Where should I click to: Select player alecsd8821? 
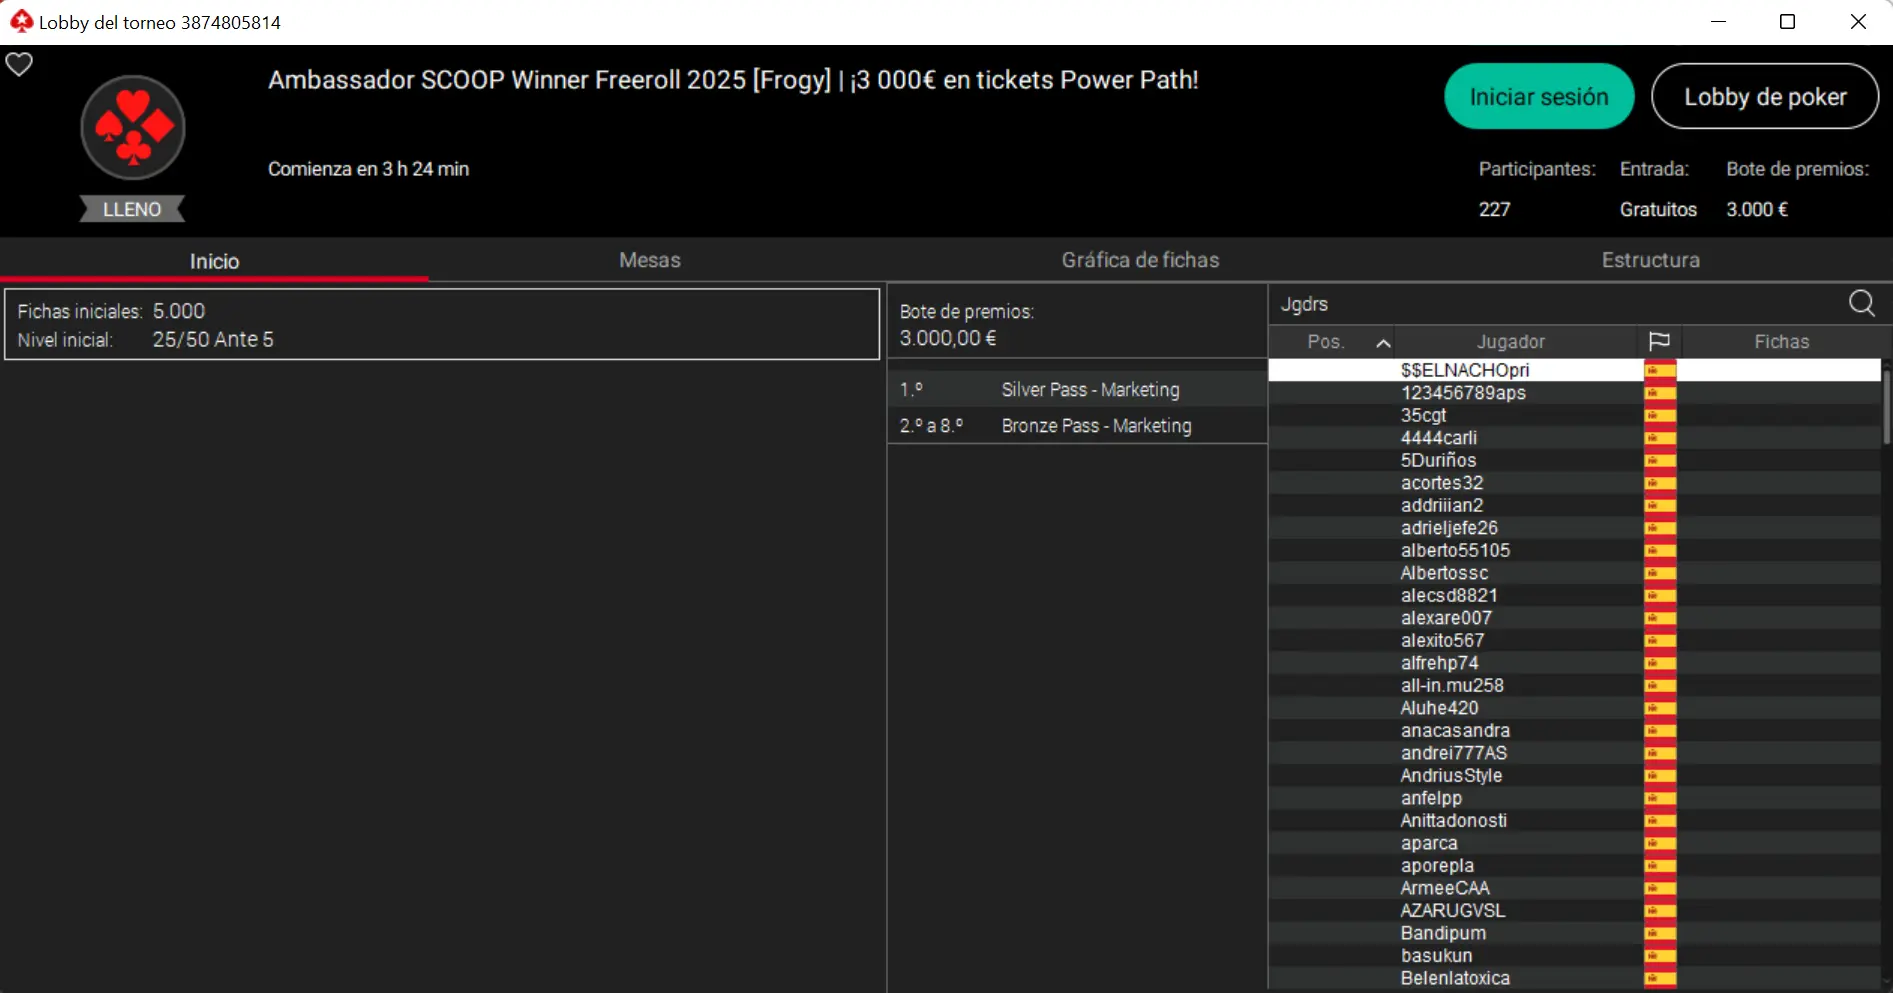point(1574,595)
